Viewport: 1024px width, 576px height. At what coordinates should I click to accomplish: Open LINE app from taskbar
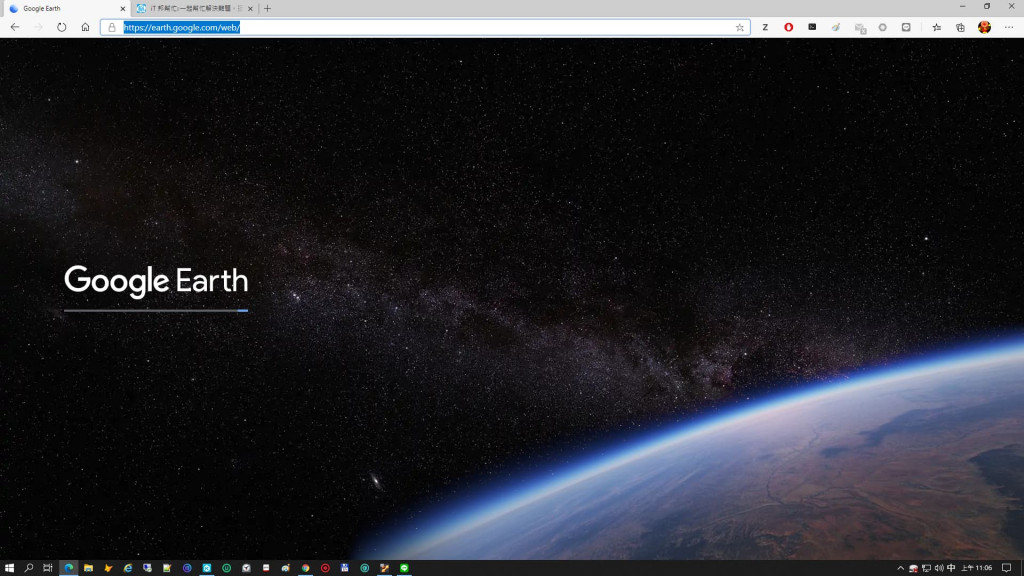pos(404,568)
